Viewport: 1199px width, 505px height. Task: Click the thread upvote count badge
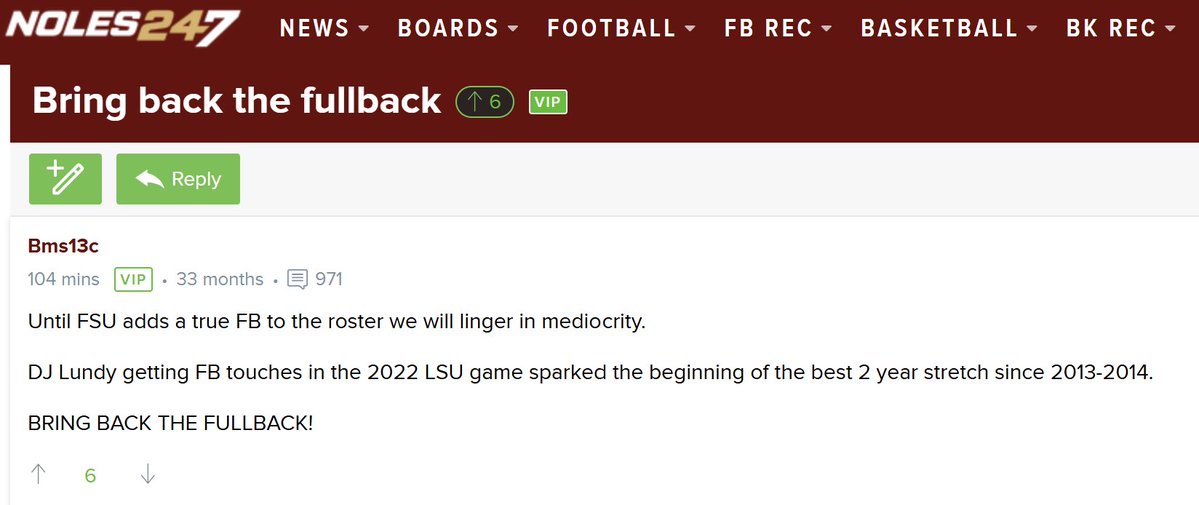485,102
